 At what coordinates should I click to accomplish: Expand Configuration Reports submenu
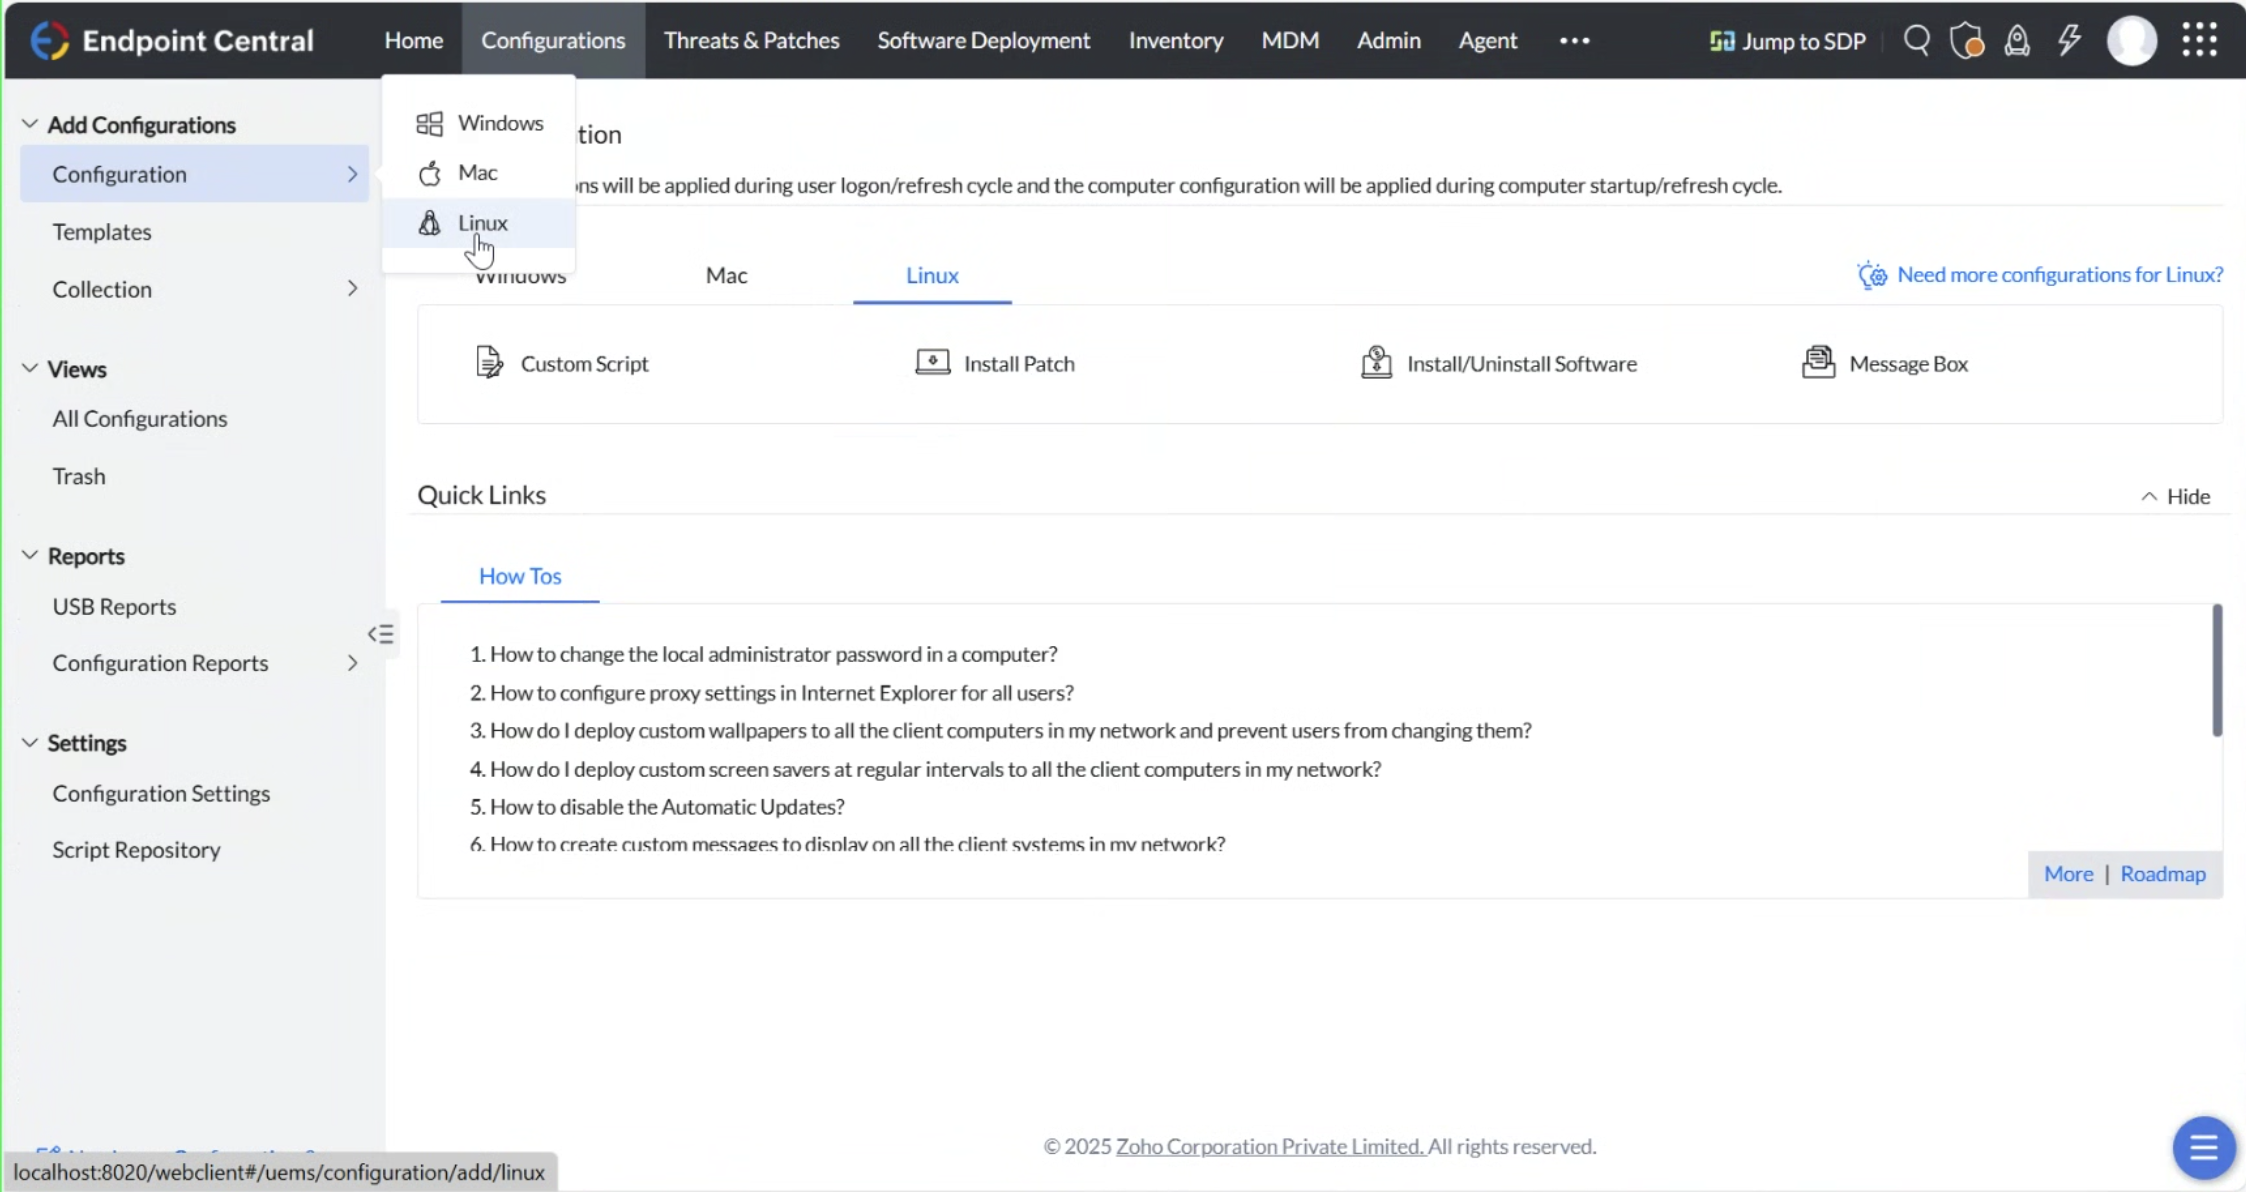(352, 663)
